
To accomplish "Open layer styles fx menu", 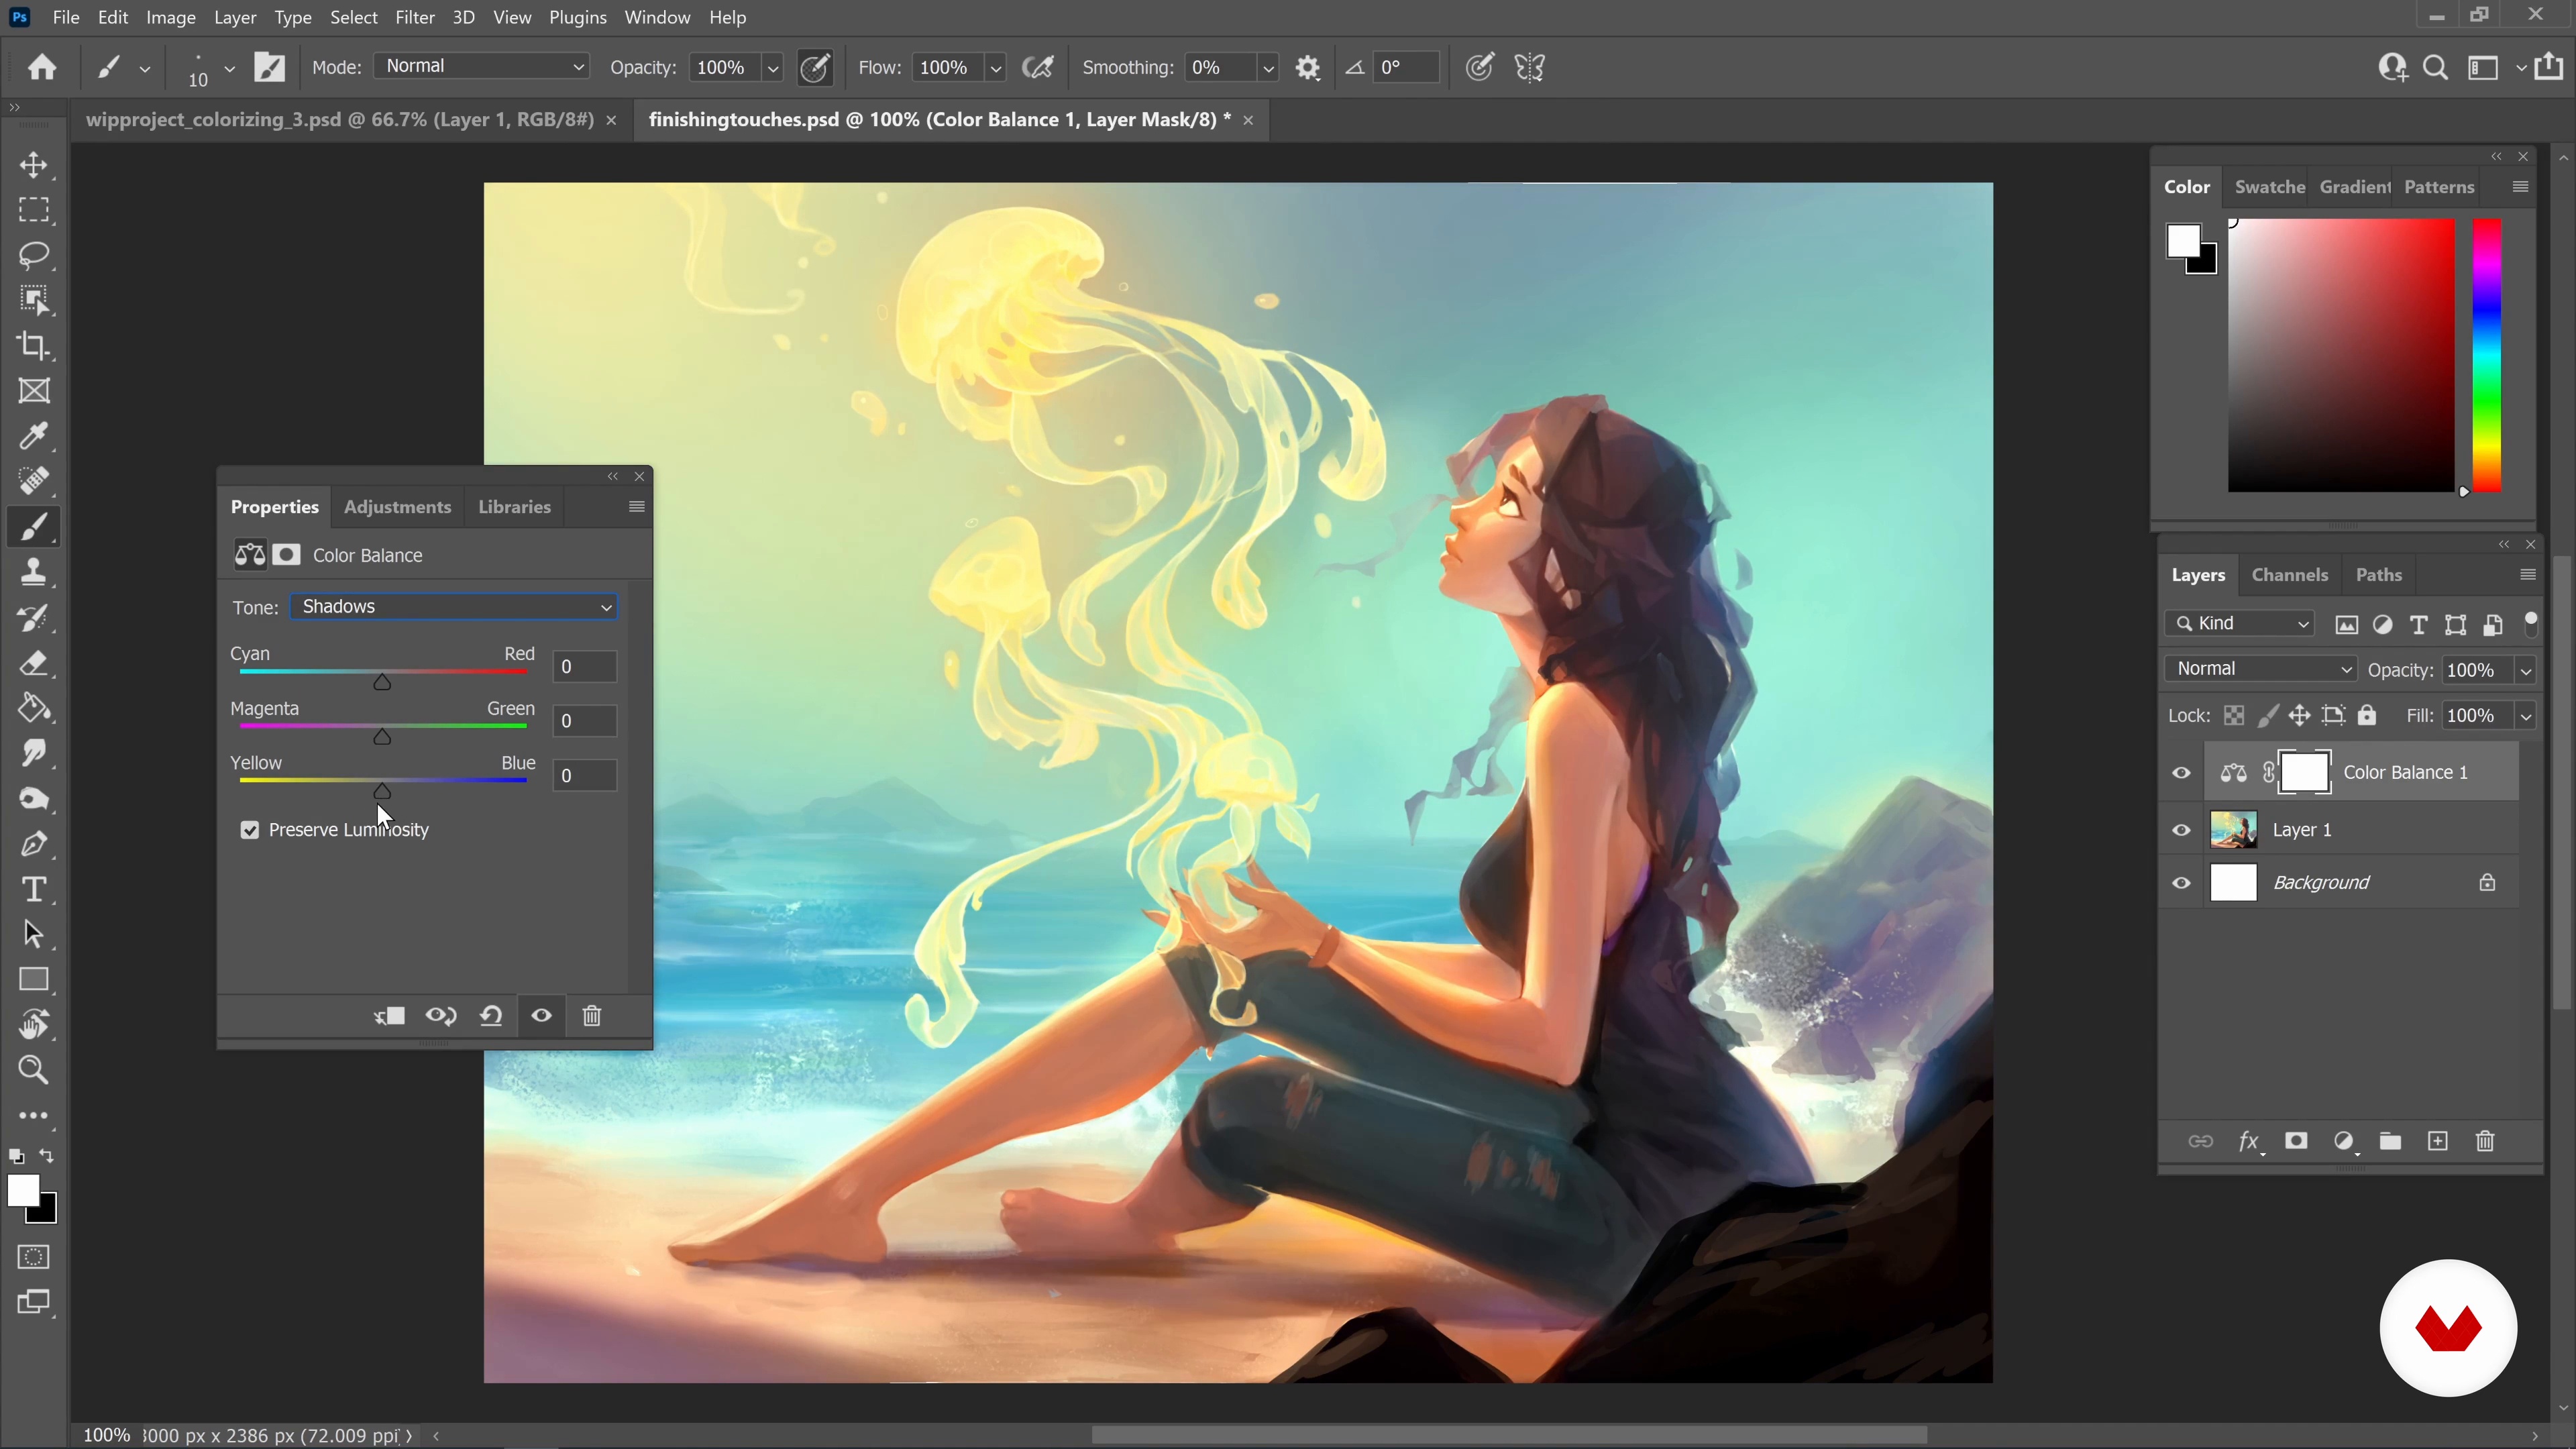I will coord(2250,1141).
